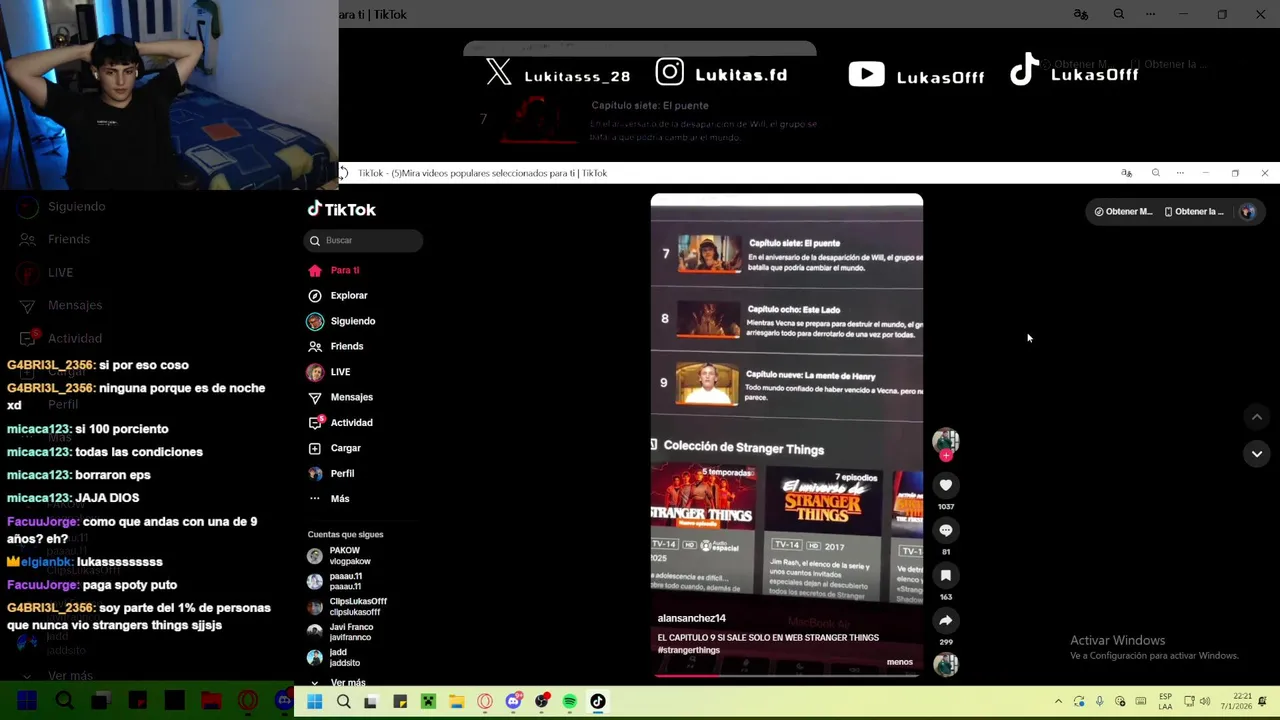1280x720 pixels.
Task: Open the creator avatar beside video
Action: [x=946, y=440]
